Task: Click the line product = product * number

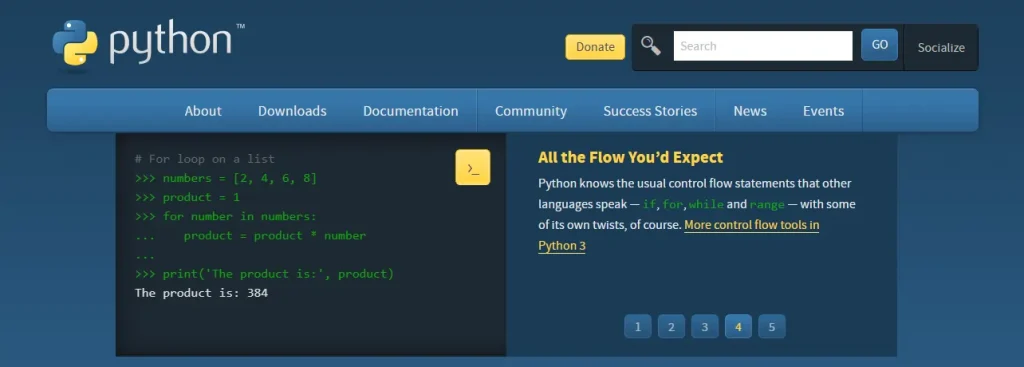Action: (x=251, y=236)
